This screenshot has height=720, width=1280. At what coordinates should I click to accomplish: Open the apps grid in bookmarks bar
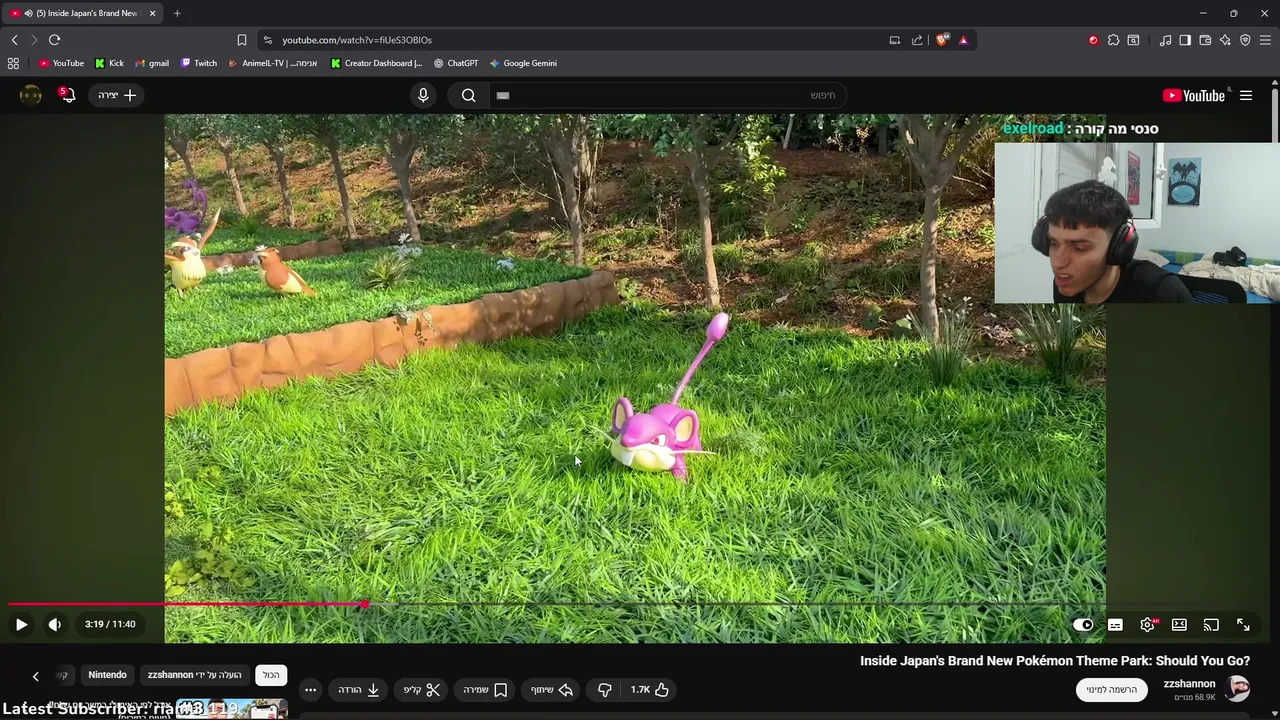tap(13, 63)
